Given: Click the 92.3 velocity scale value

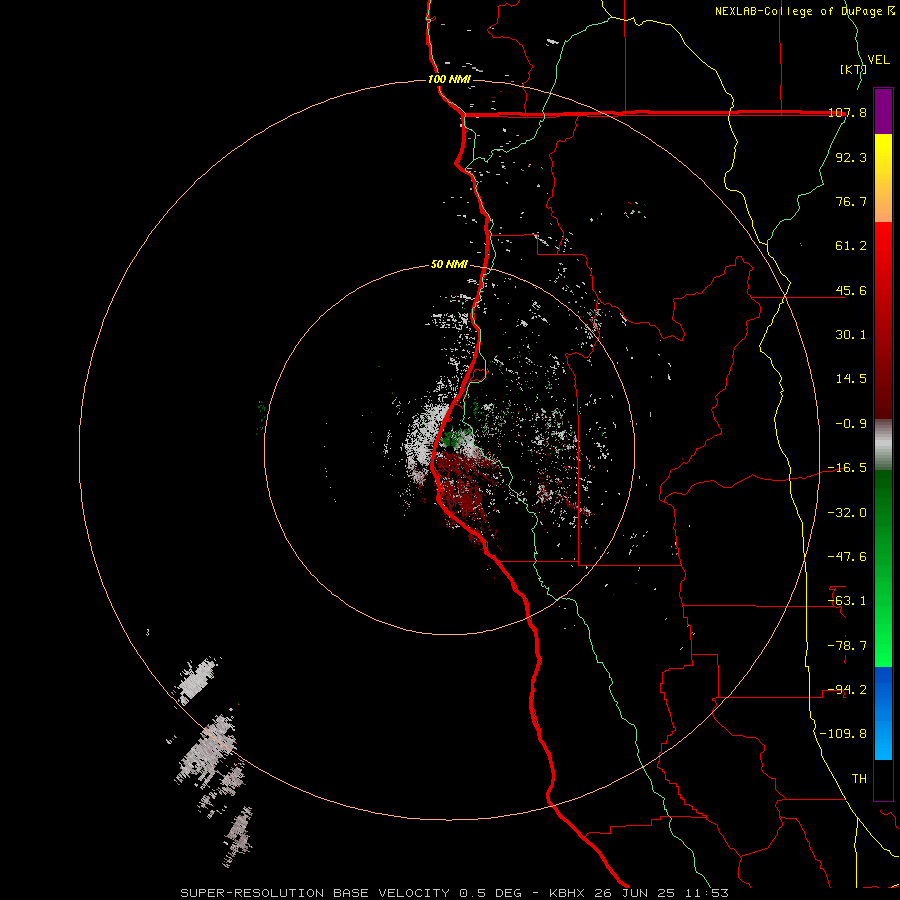Looking at the screenshot, I should coord(851,157).
